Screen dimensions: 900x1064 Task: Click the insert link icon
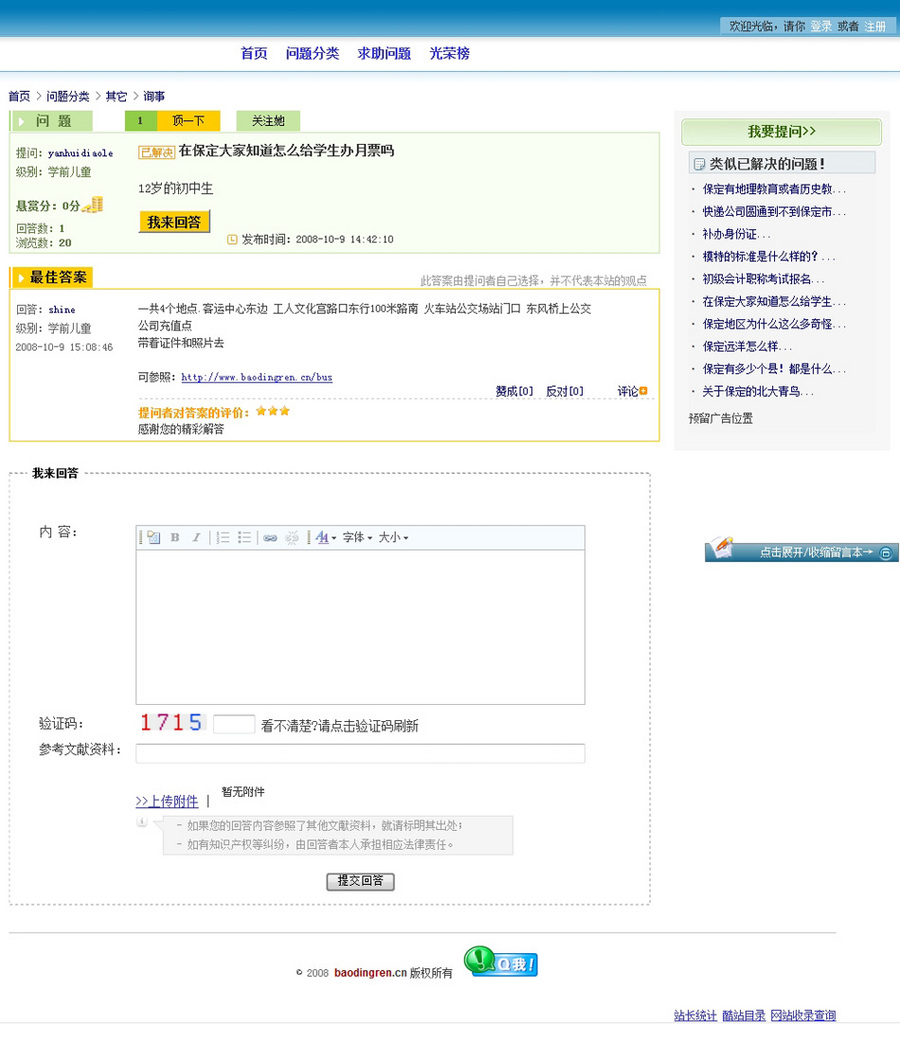[270, 537]
